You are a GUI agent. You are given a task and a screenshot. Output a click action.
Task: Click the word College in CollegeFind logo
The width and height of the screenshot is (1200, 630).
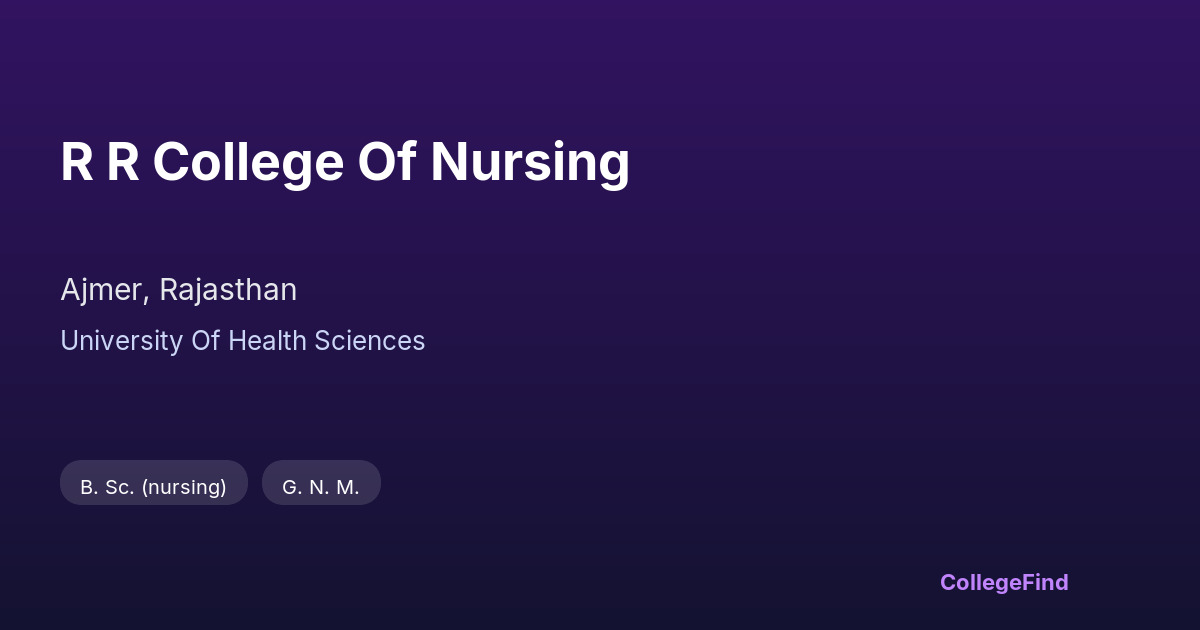coord(981,582)
